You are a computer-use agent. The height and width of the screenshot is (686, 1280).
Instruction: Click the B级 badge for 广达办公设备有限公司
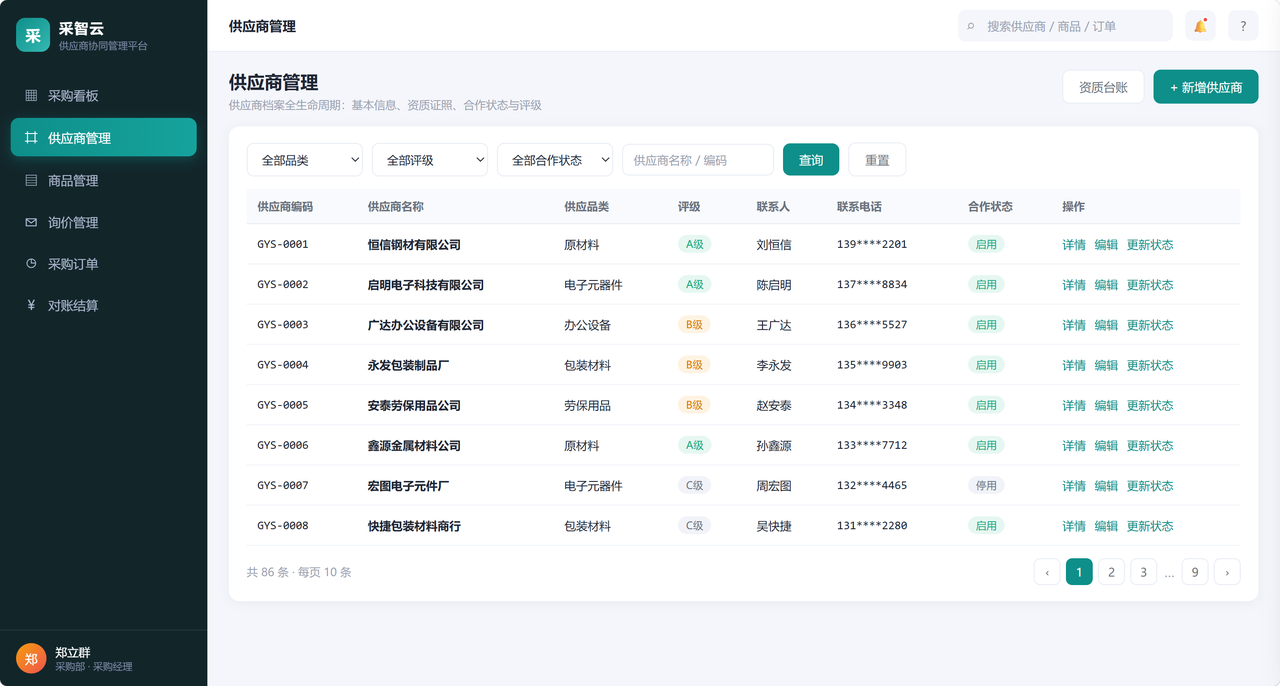coord(694,325)
